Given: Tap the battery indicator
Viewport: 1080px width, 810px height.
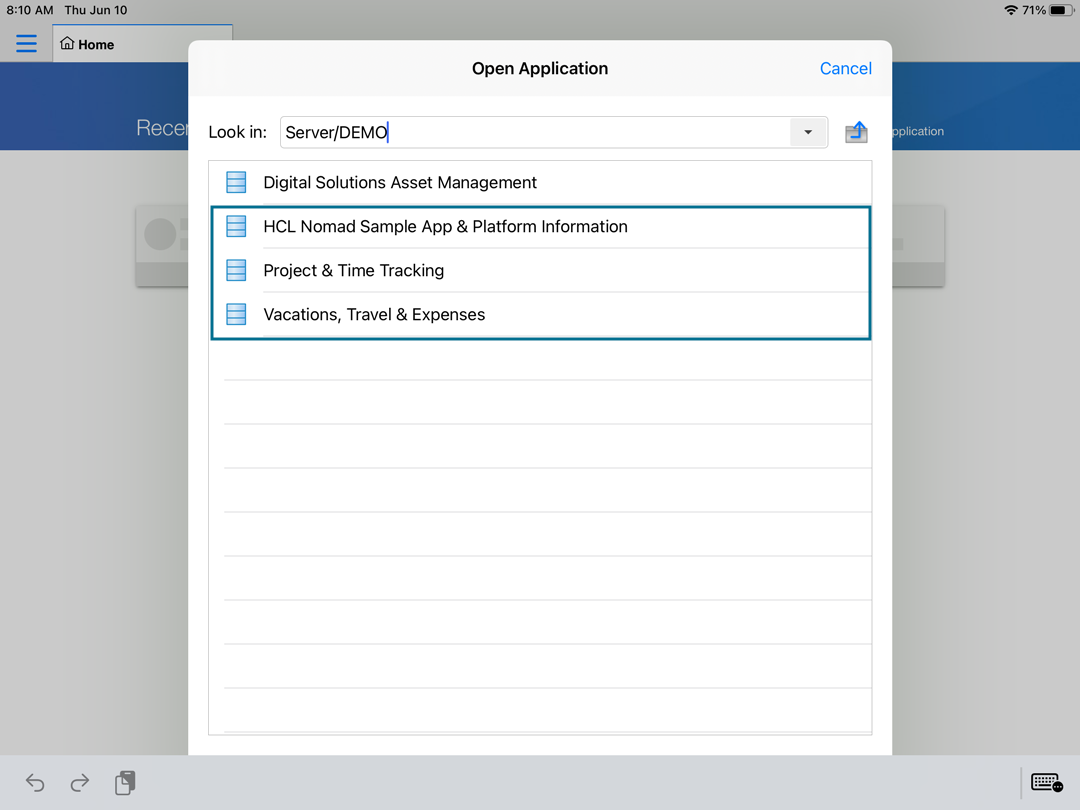Looking at the screenshot, I should click(x=1061, y=10).
